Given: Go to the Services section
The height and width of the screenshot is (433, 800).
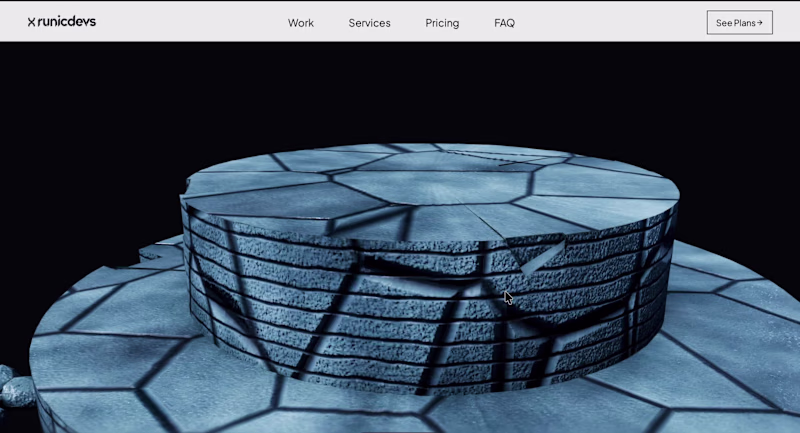Looking at the screenshot, I should click(x=369, y=23).
